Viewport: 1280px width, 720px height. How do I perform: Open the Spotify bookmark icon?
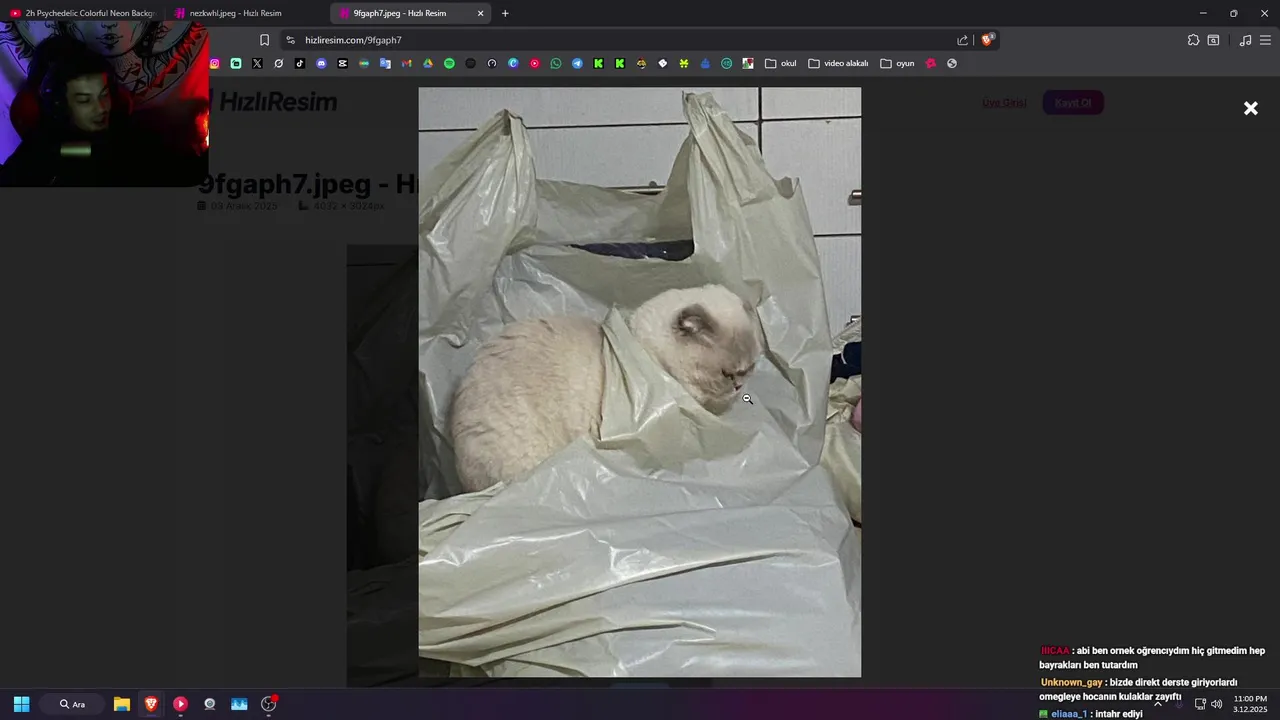click(x=449, y=63)
